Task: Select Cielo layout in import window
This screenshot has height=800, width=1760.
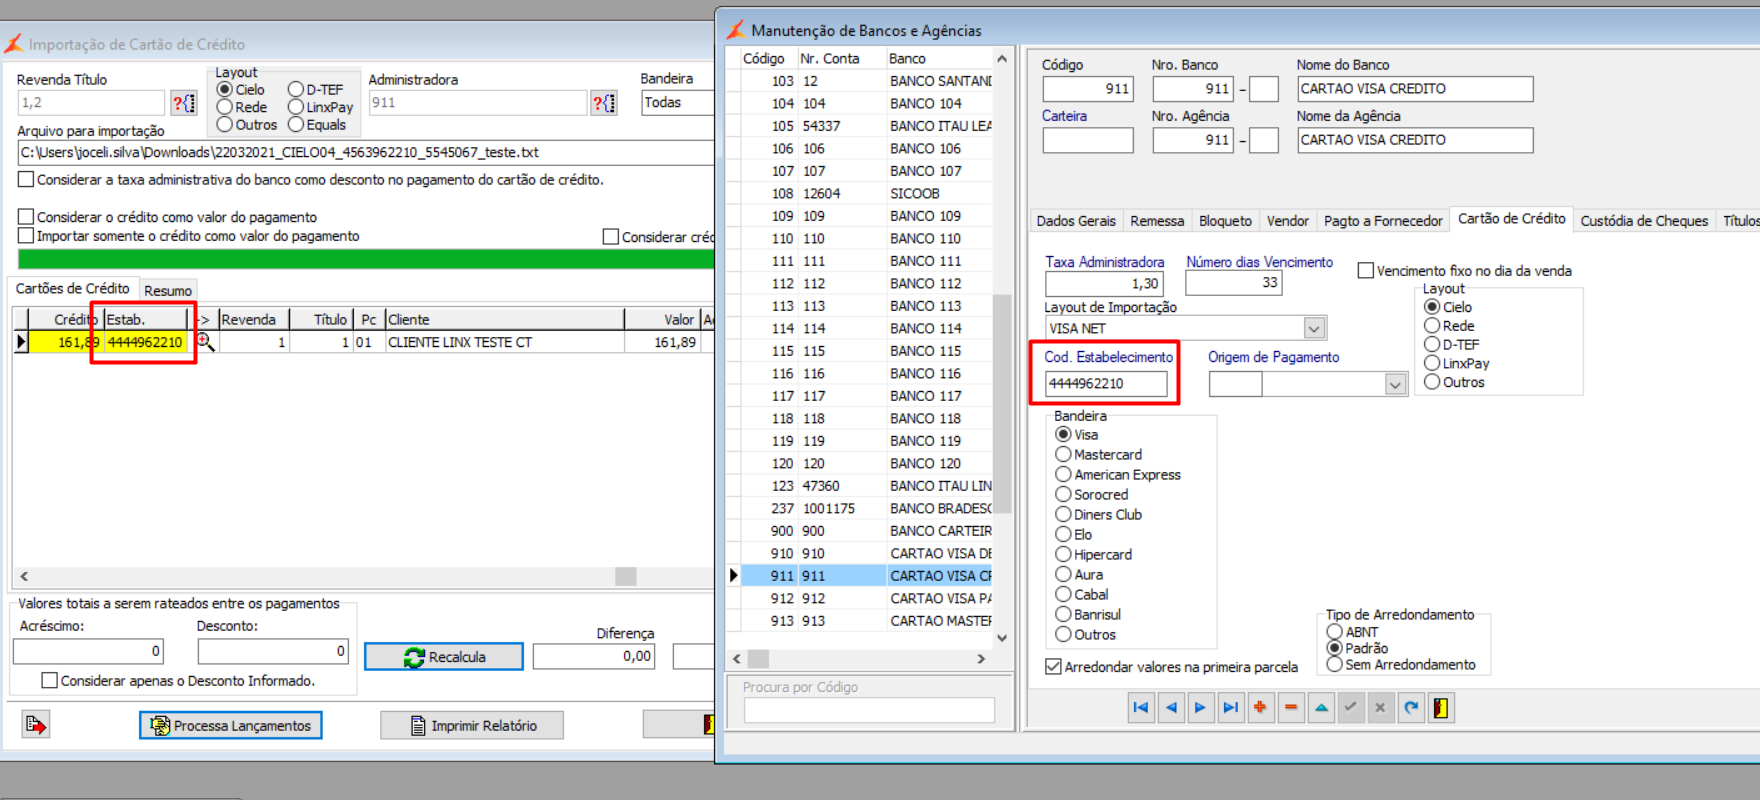Action: 241,89
